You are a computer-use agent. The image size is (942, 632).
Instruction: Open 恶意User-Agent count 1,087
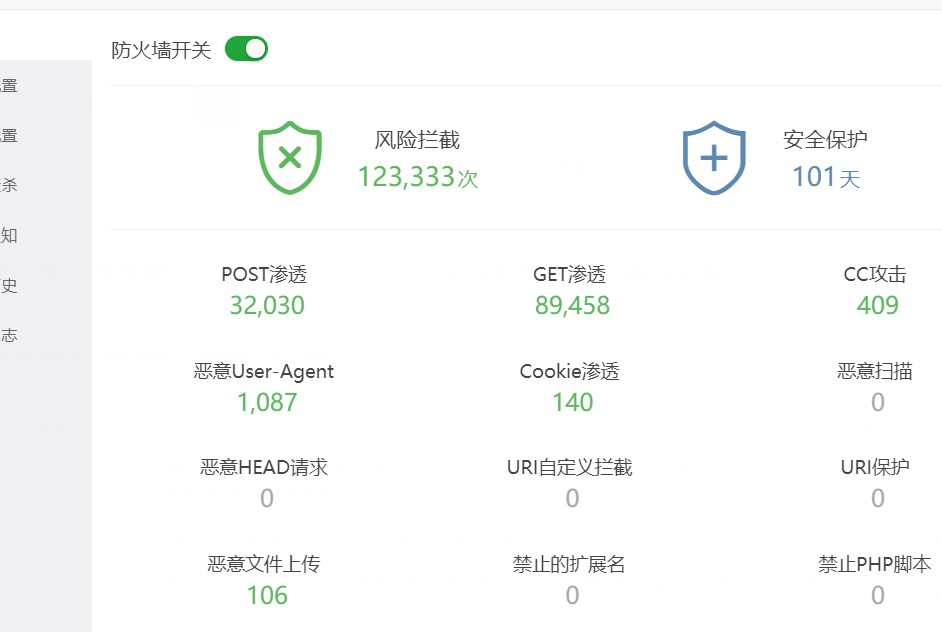266,403
